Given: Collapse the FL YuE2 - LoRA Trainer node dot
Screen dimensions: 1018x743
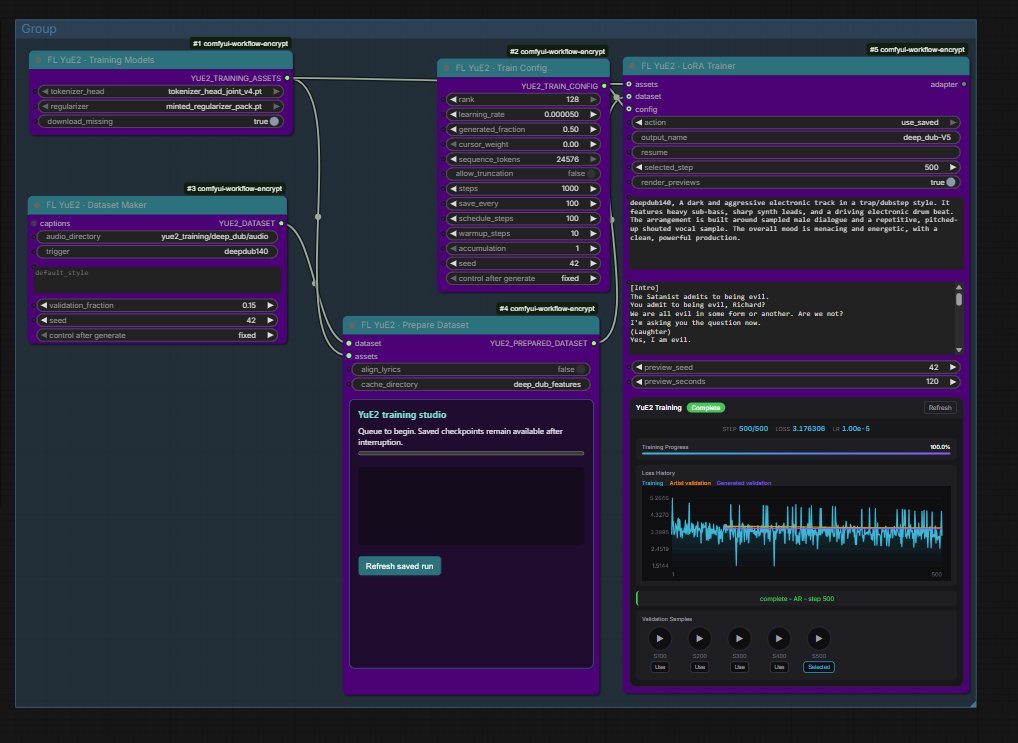Looking at the screenshot, I should pos(632,66).
